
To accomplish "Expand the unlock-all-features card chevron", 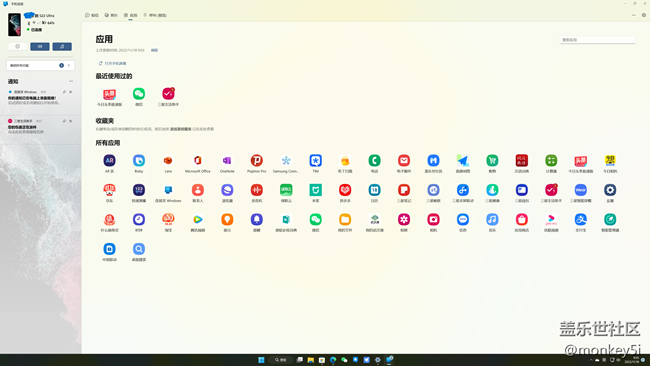I will pyautogui.click(x=69, y=65).
